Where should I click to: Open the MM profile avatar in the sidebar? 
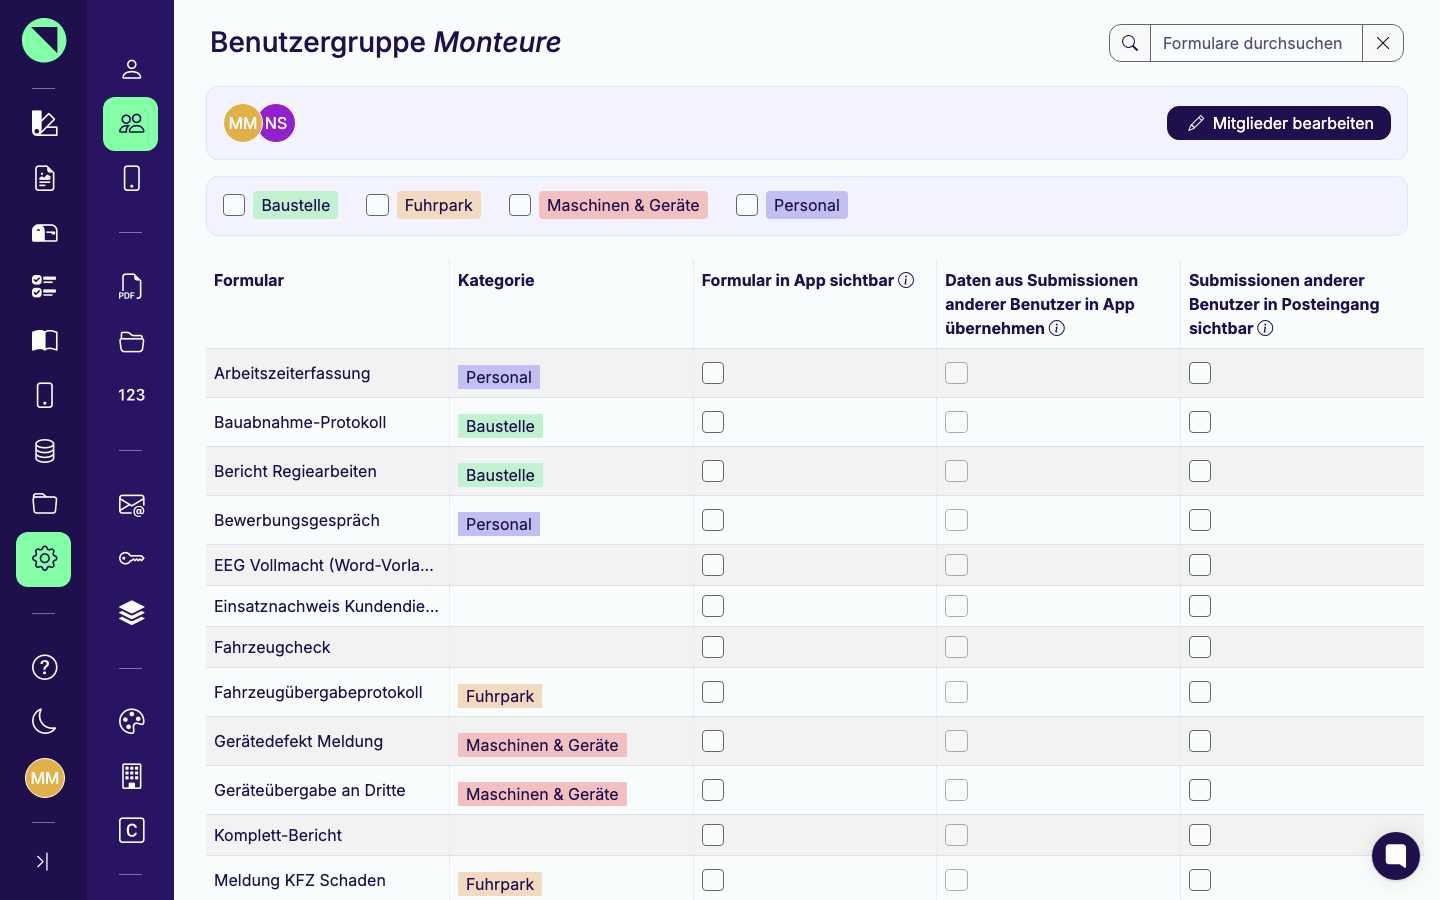(44, 778)
